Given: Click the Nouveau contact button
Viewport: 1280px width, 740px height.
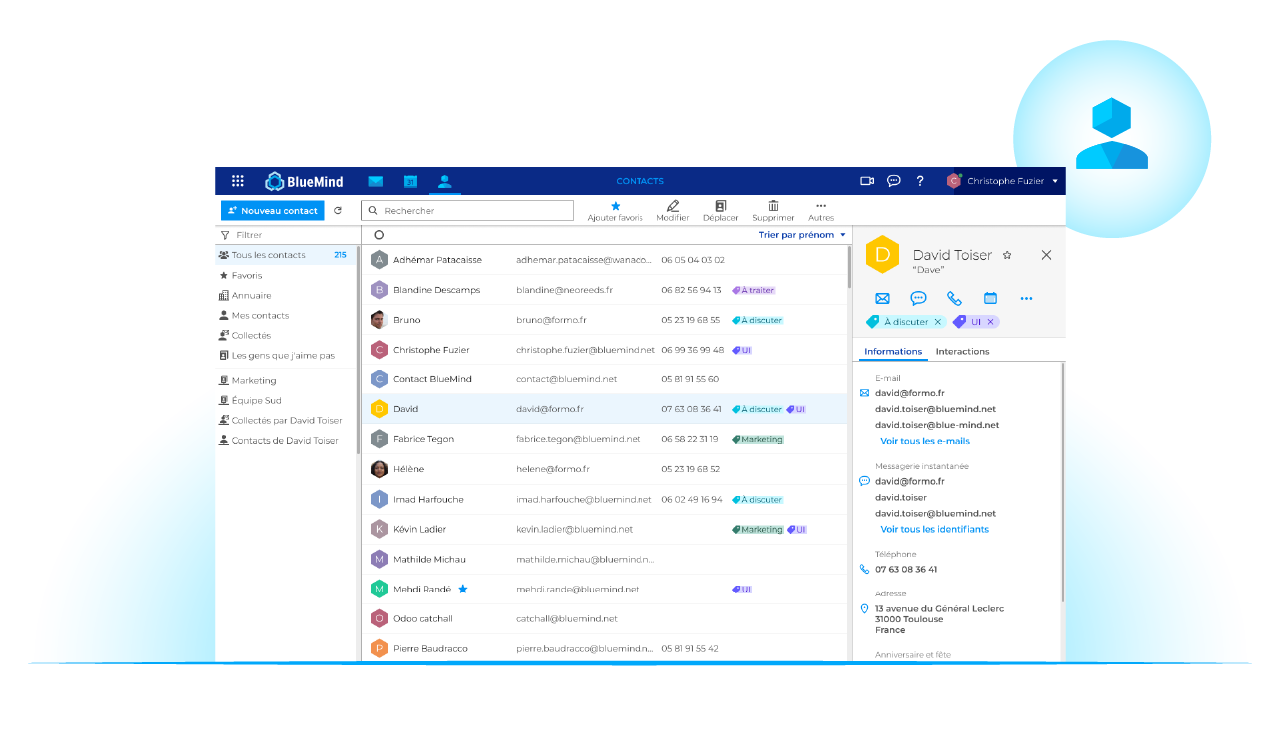Looking at the screenshot, I should [273, 211].
